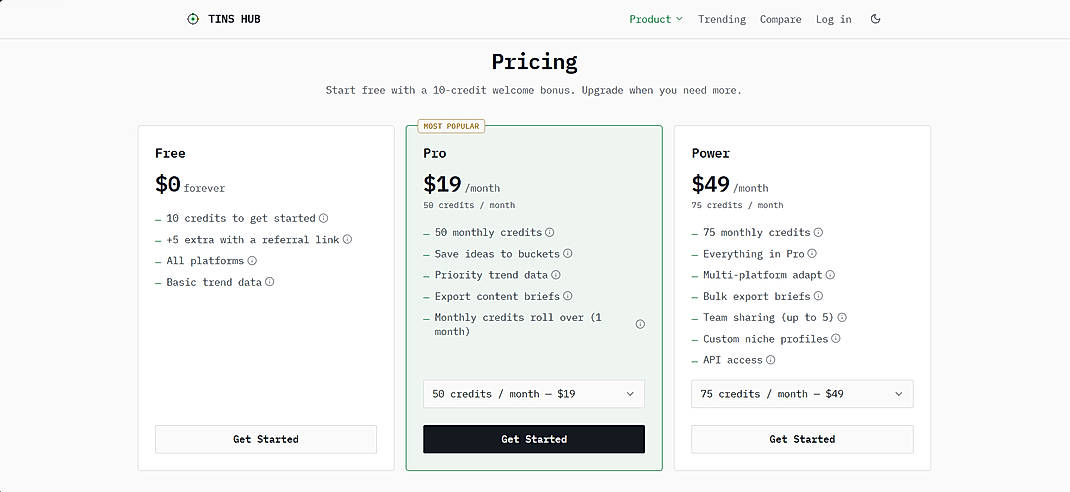Click the $49 /month price
Screen dimensions: 1070x492
pyautogui.click(x=729, y=184)
